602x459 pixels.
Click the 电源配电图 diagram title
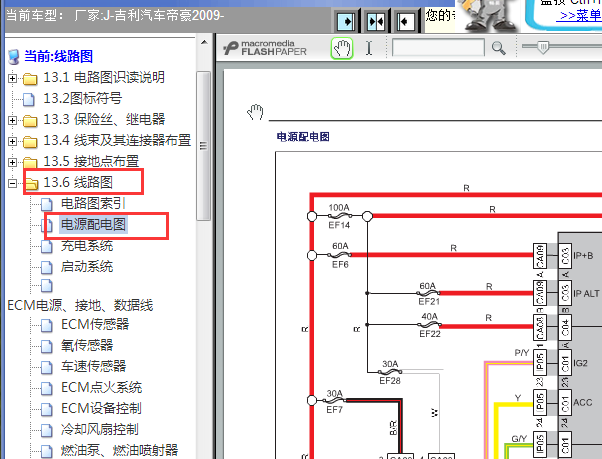coord(303,137)
